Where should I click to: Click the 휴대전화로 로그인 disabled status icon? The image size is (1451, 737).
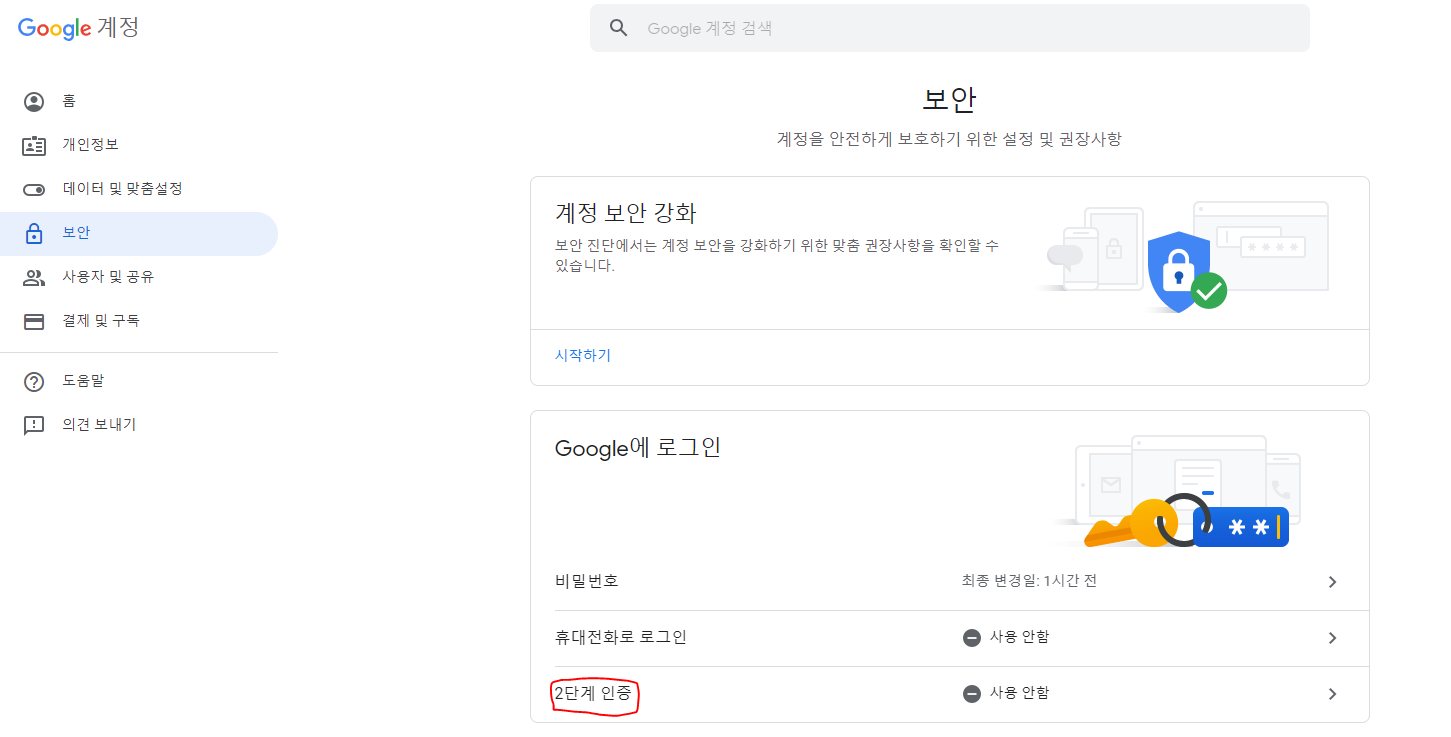[x=971, y=638]
